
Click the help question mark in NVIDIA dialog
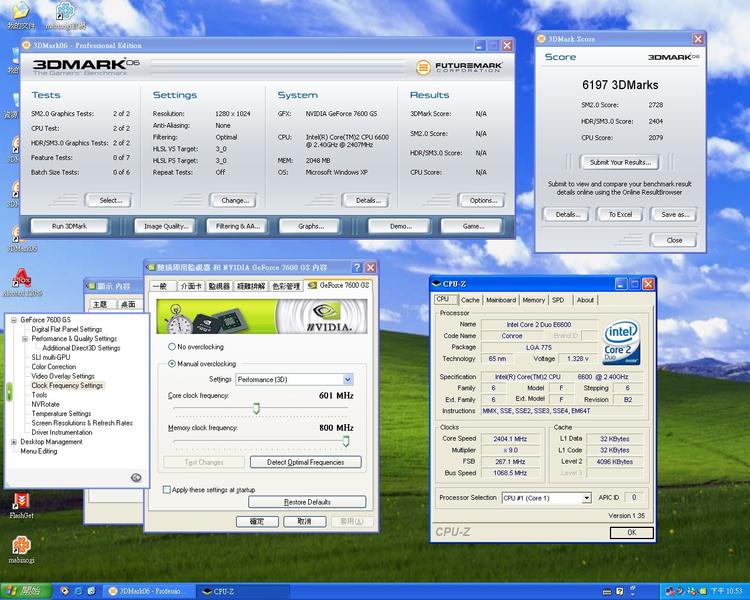(x=357, y=267)
